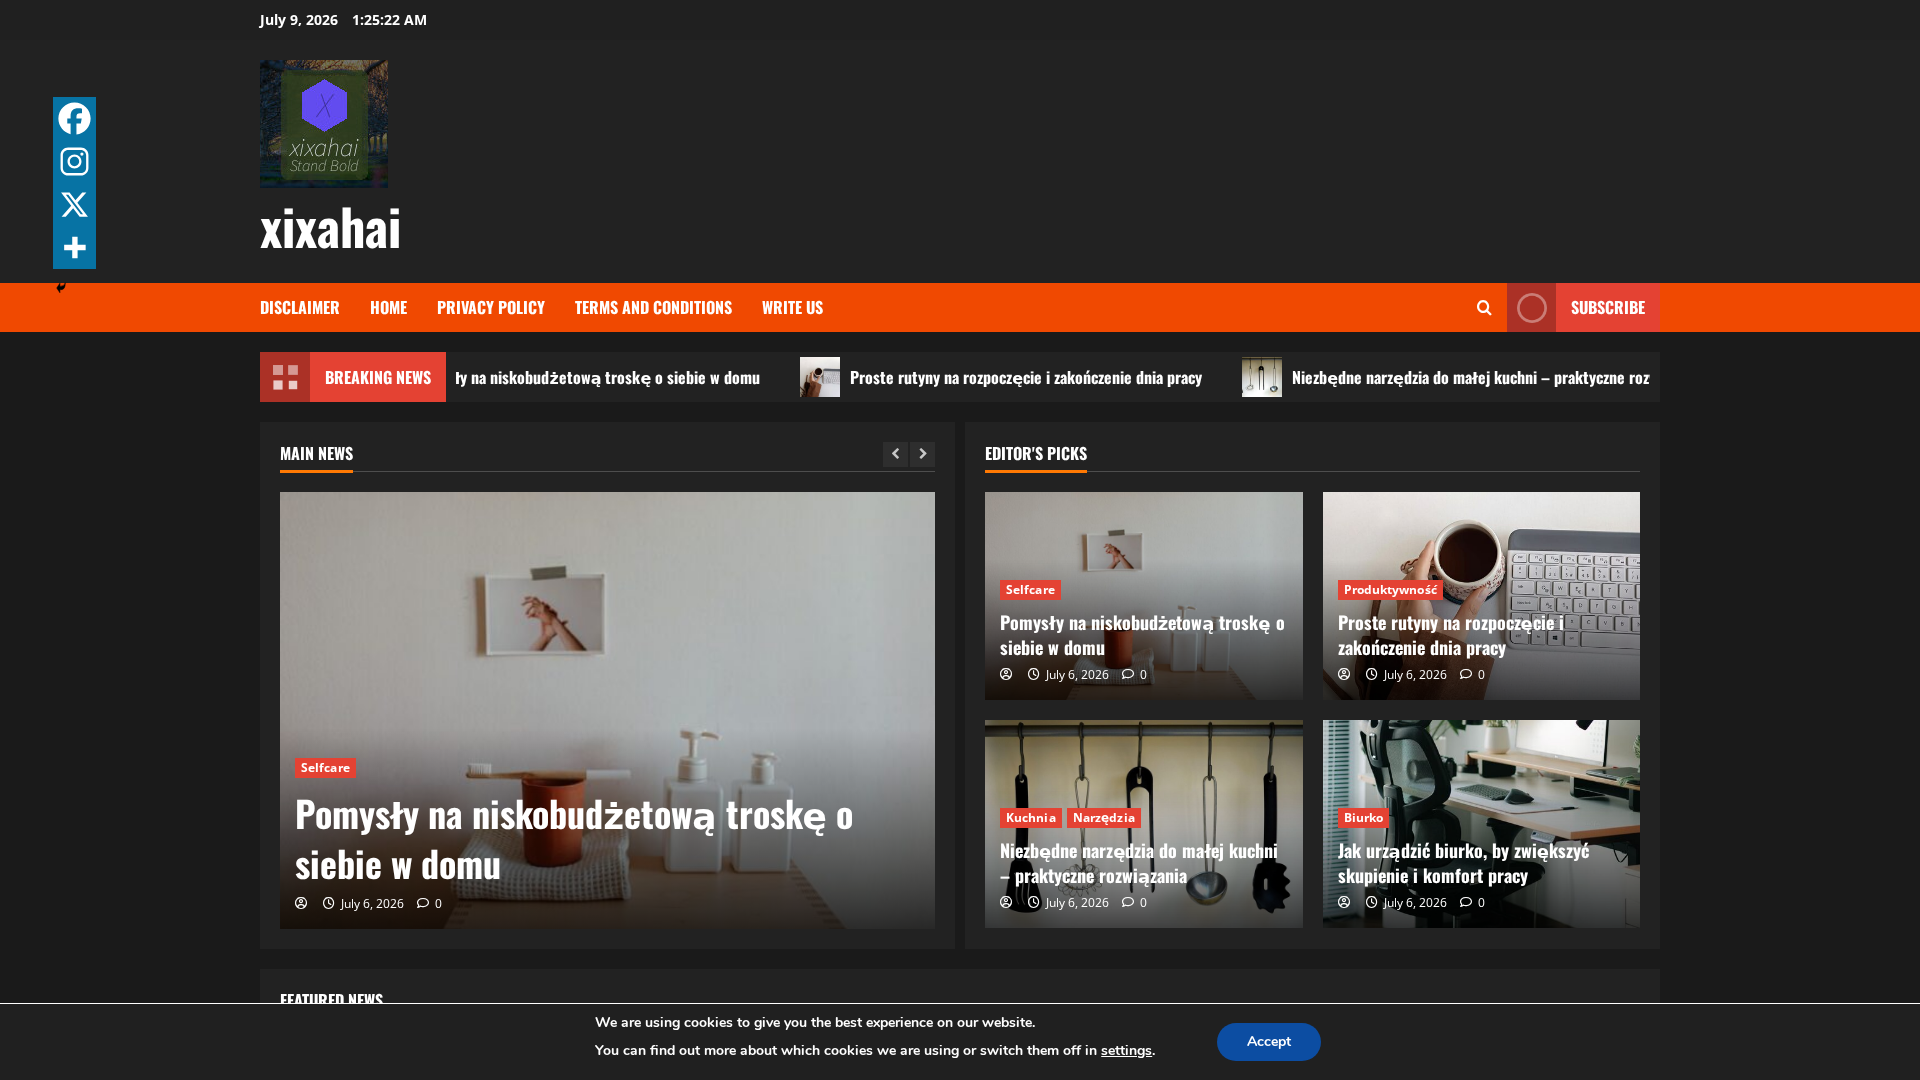Click the xixahai site title
The width and height of the screenshot is (1920, 1080).
(330, 227)
